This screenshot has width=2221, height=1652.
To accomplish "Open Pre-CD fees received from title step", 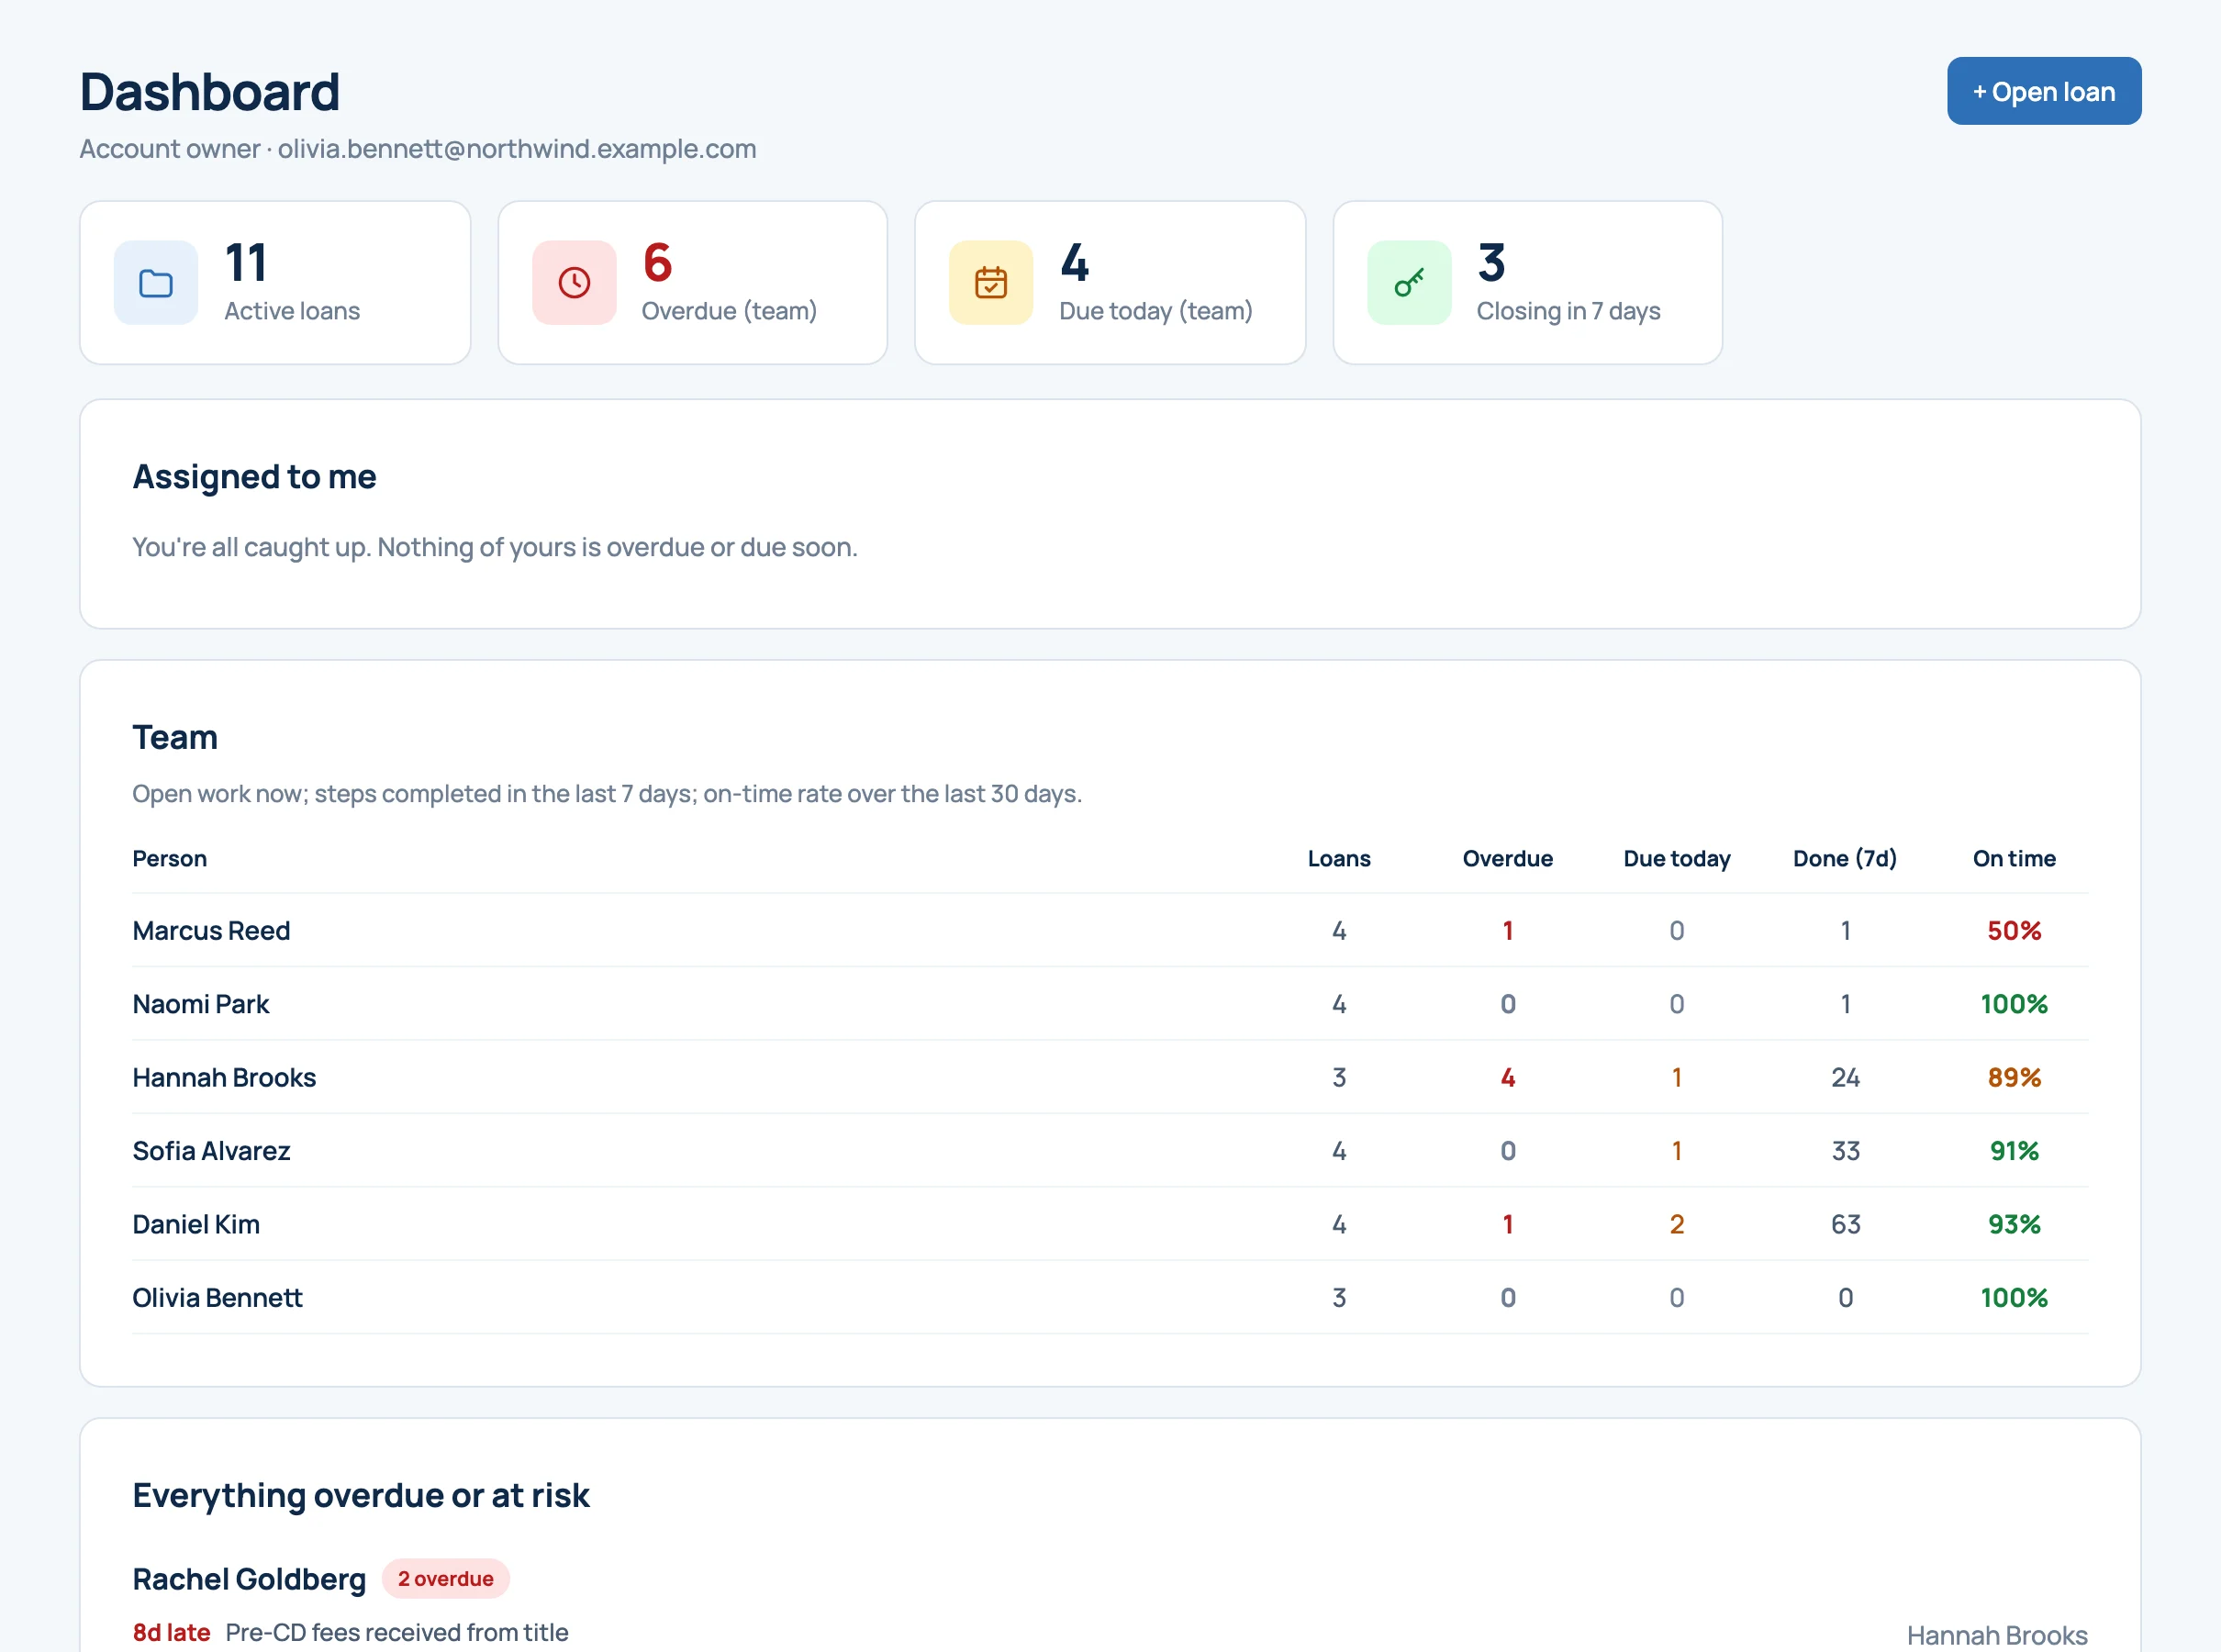I will tap(397, 1632).
